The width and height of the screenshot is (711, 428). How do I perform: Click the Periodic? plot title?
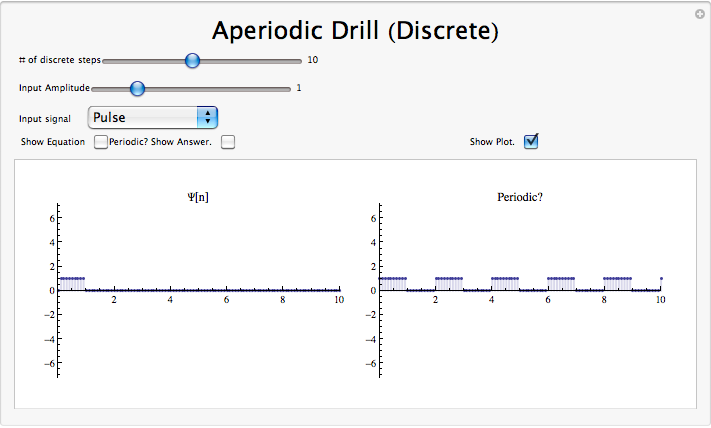(x=519, y=197)
